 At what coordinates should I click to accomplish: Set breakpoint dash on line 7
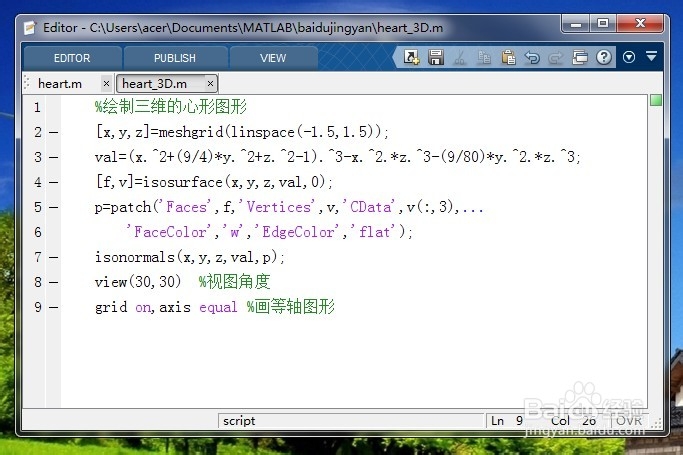click(x=54, y=257)
